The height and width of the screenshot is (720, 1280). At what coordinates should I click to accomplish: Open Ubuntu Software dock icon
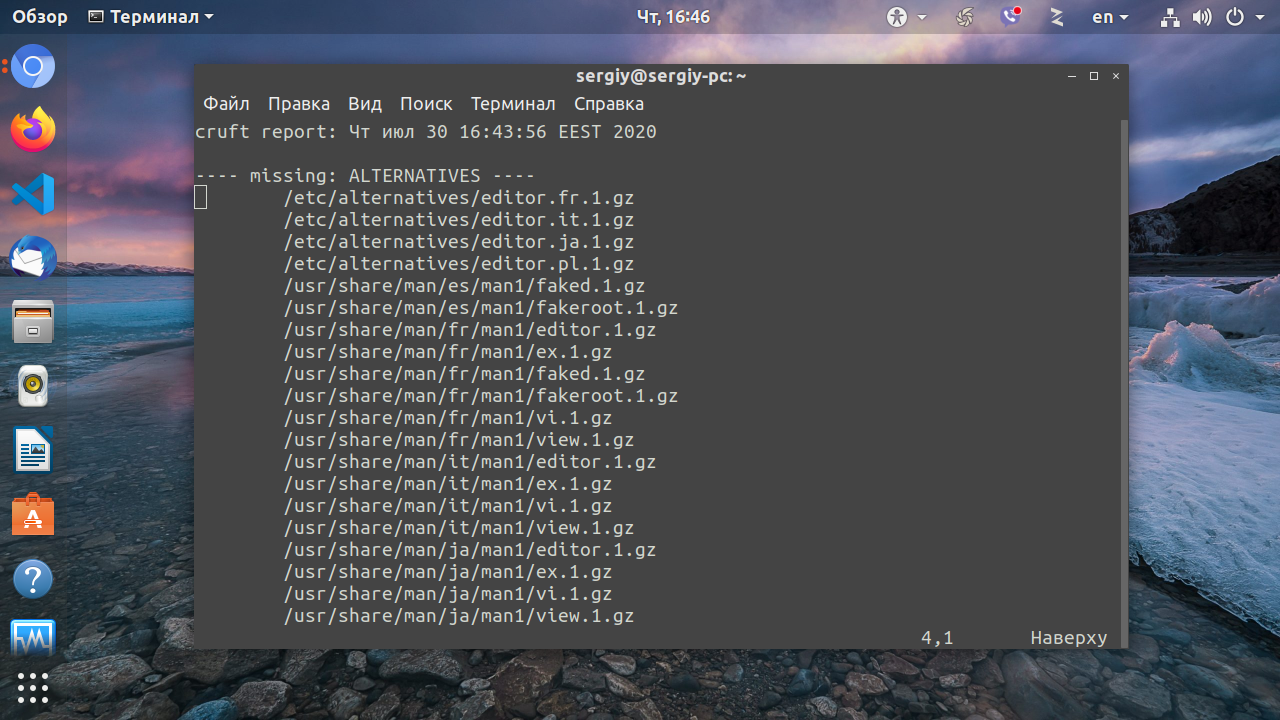click(x=33, y=515)
